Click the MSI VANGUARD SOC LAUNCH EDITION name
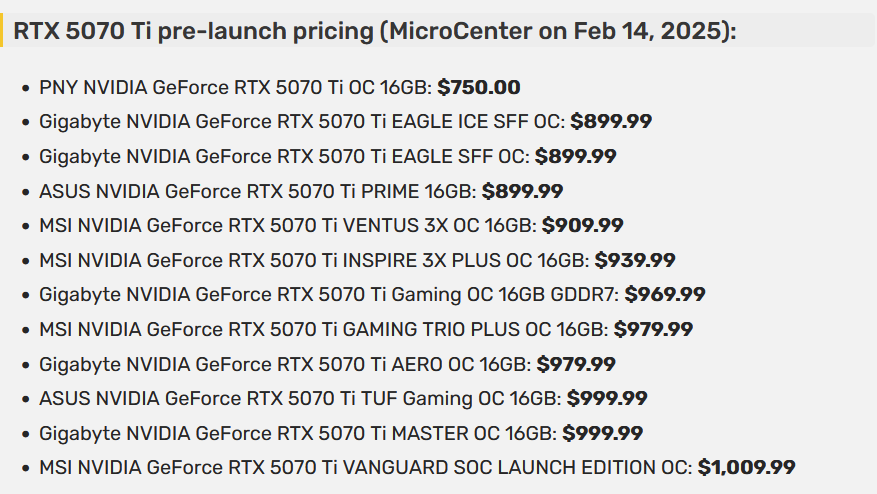 click(365, 468)
